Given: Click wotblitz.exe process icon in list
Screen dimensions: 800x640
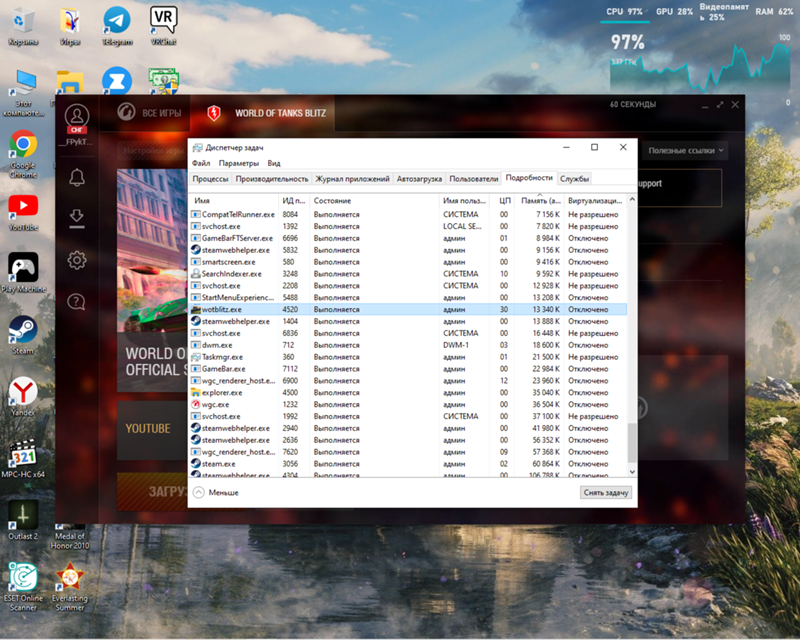Looking at the screenshot, I should pyautogui.click(x=195, y=309).
